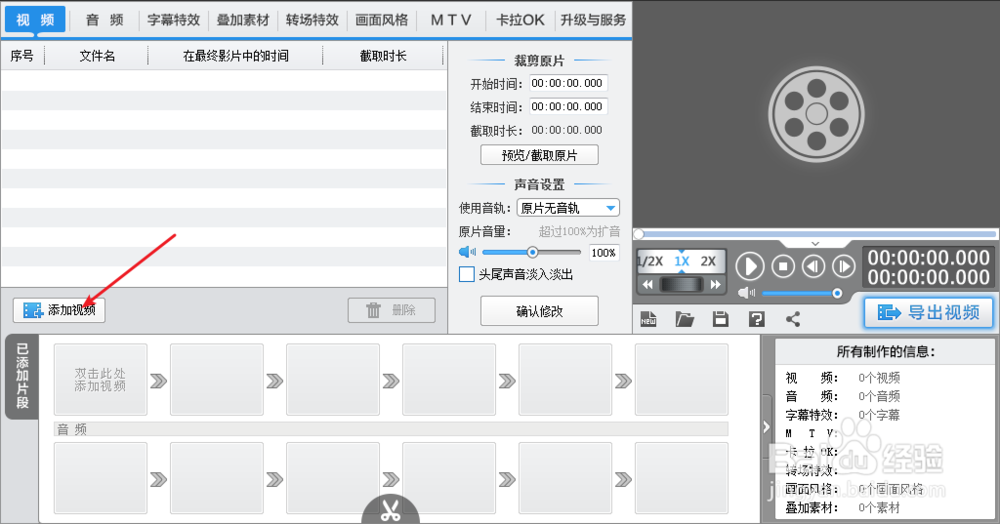Image resolution: width=1000 pixels, height=524 pixels.
Task: Click the 确认修改 button
Action: pos(539,311)
